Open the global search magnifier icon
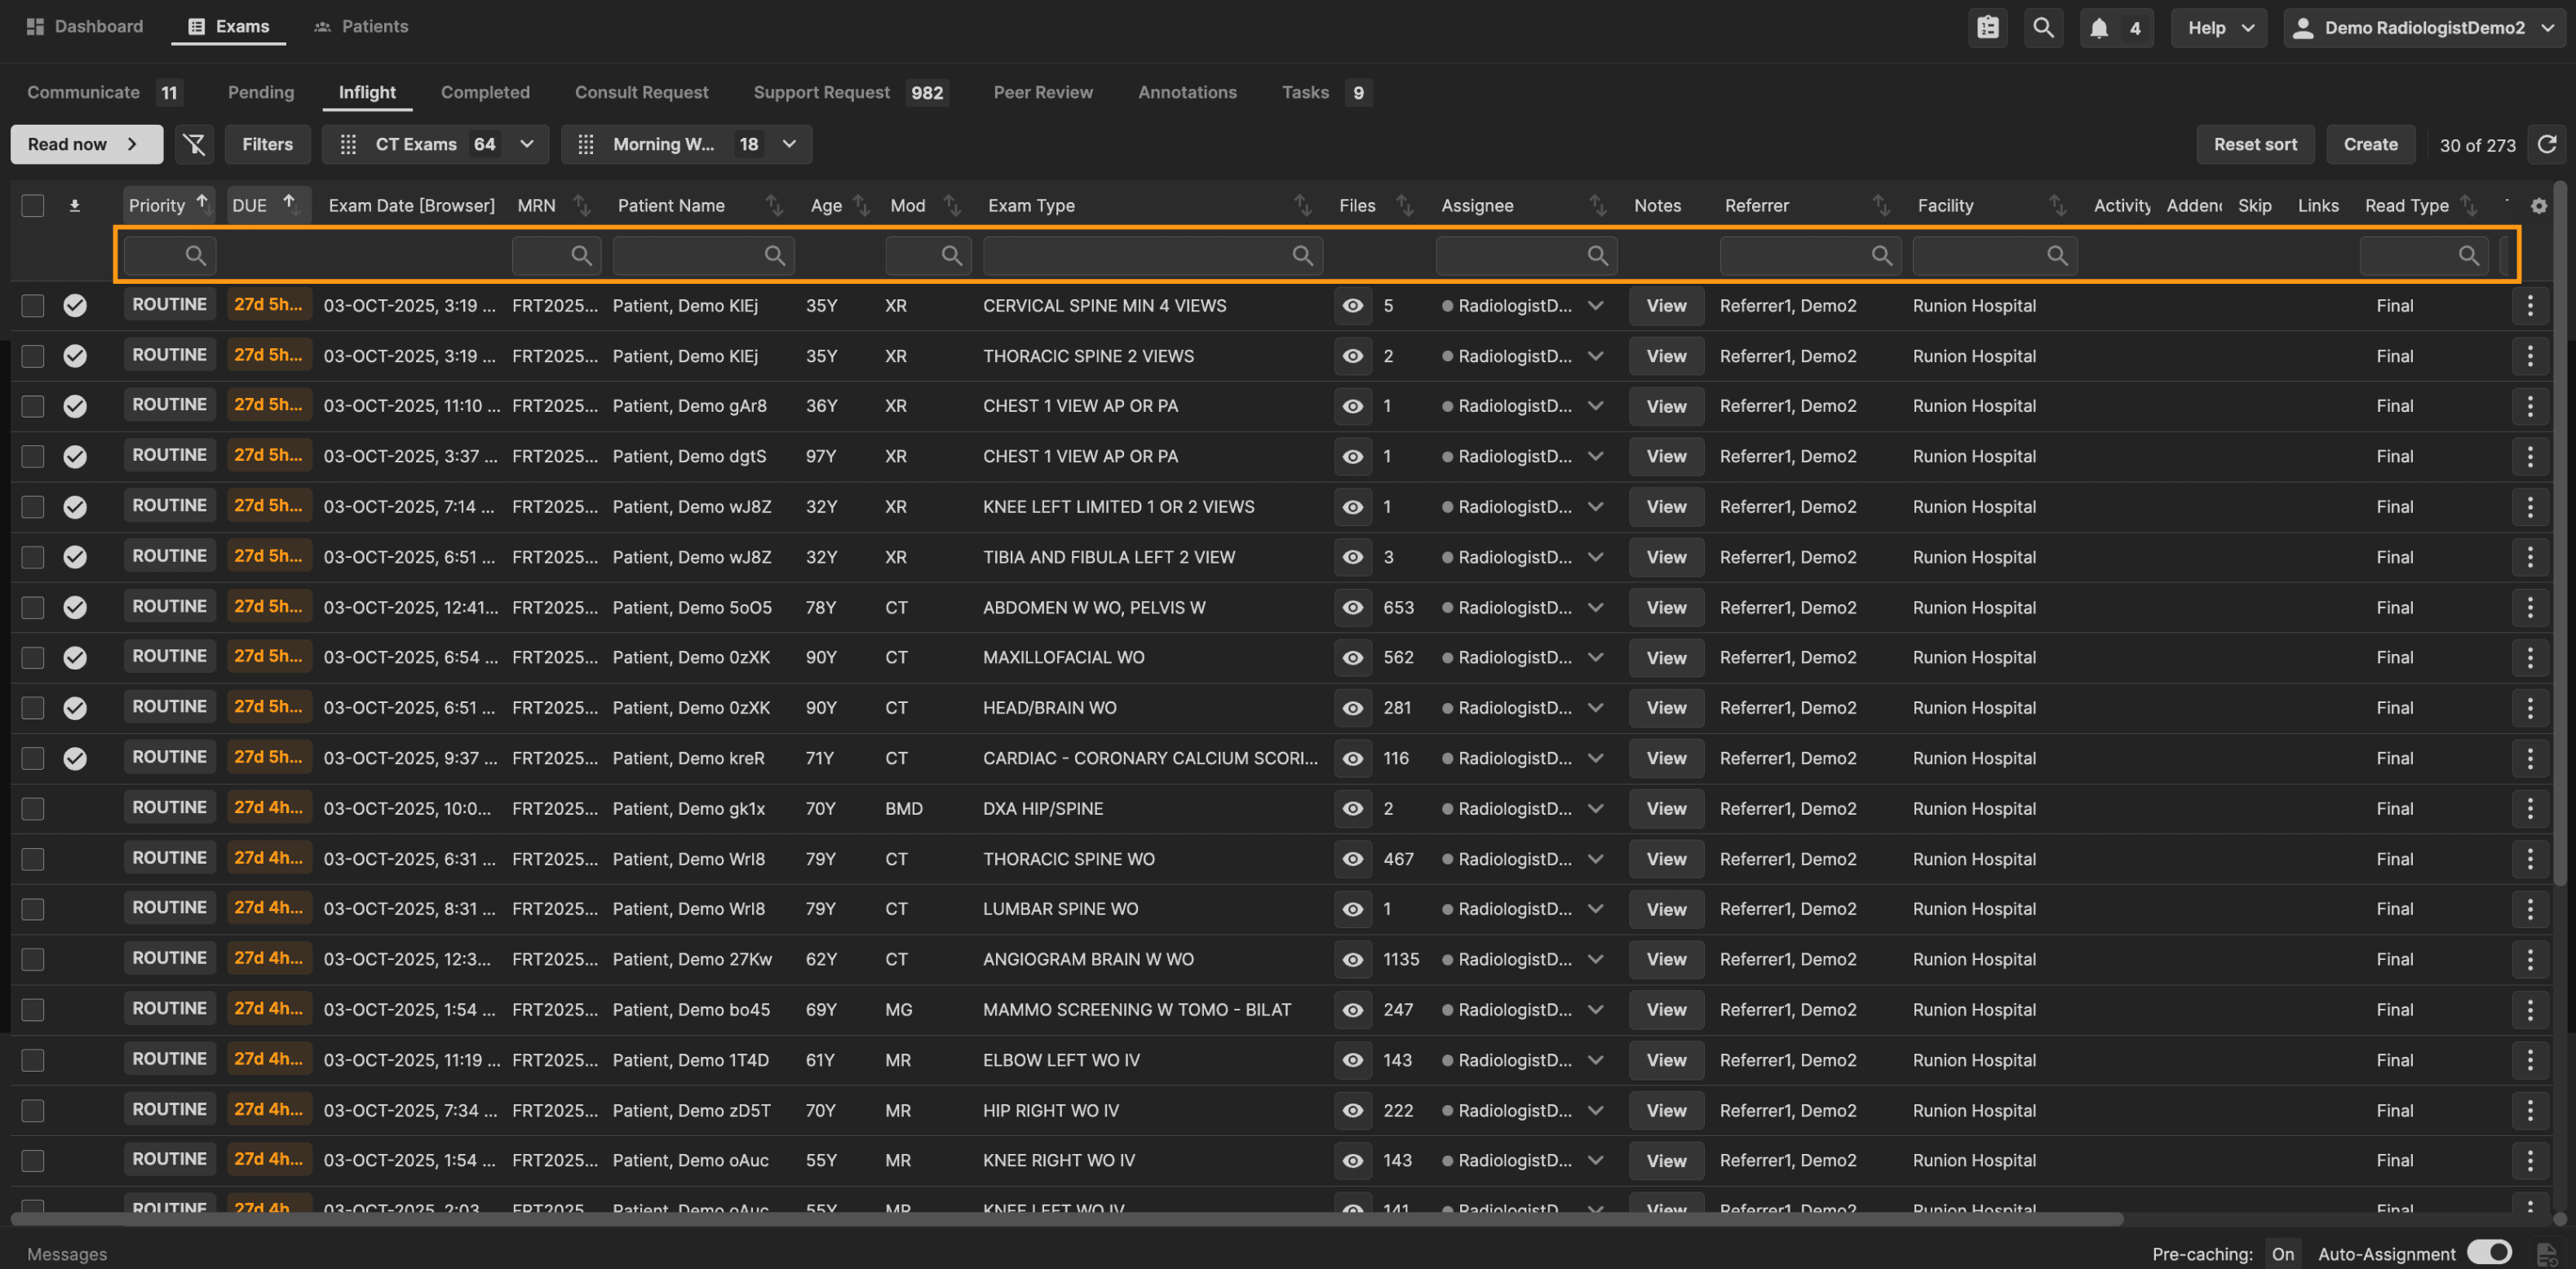The width and height of the screenshot is (2576, 1269). point(2043,27)
